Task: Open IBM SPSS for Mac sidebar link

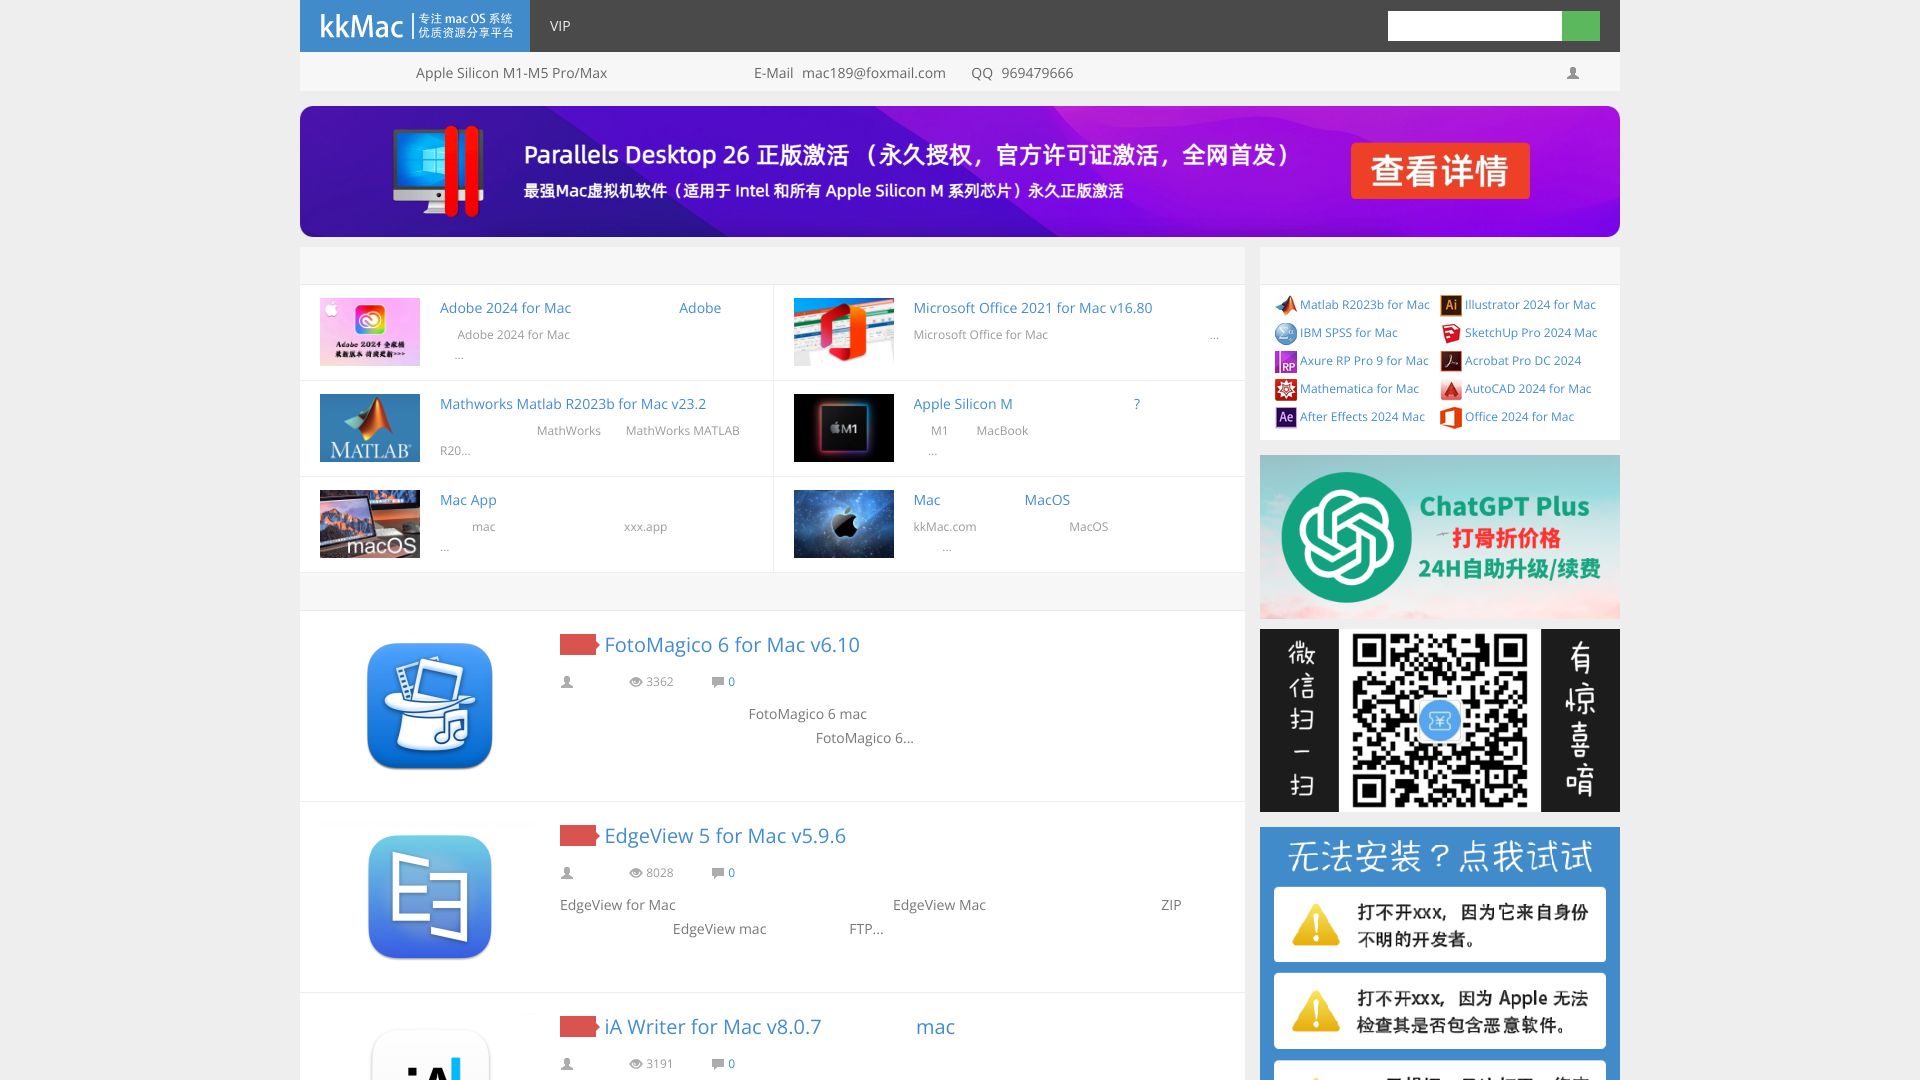Action: pos(1349,333)
